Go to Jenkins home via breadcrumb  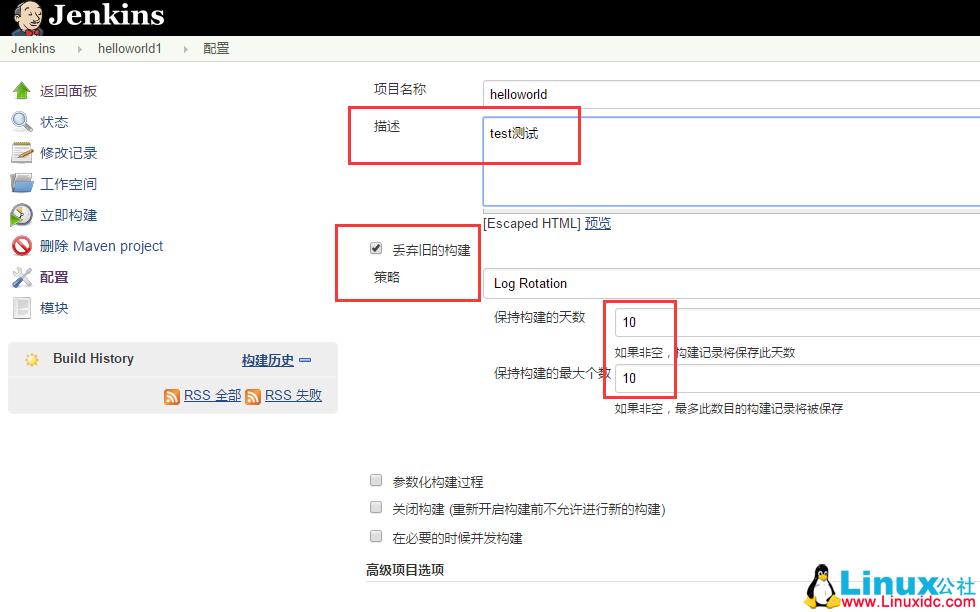point(33,47)
